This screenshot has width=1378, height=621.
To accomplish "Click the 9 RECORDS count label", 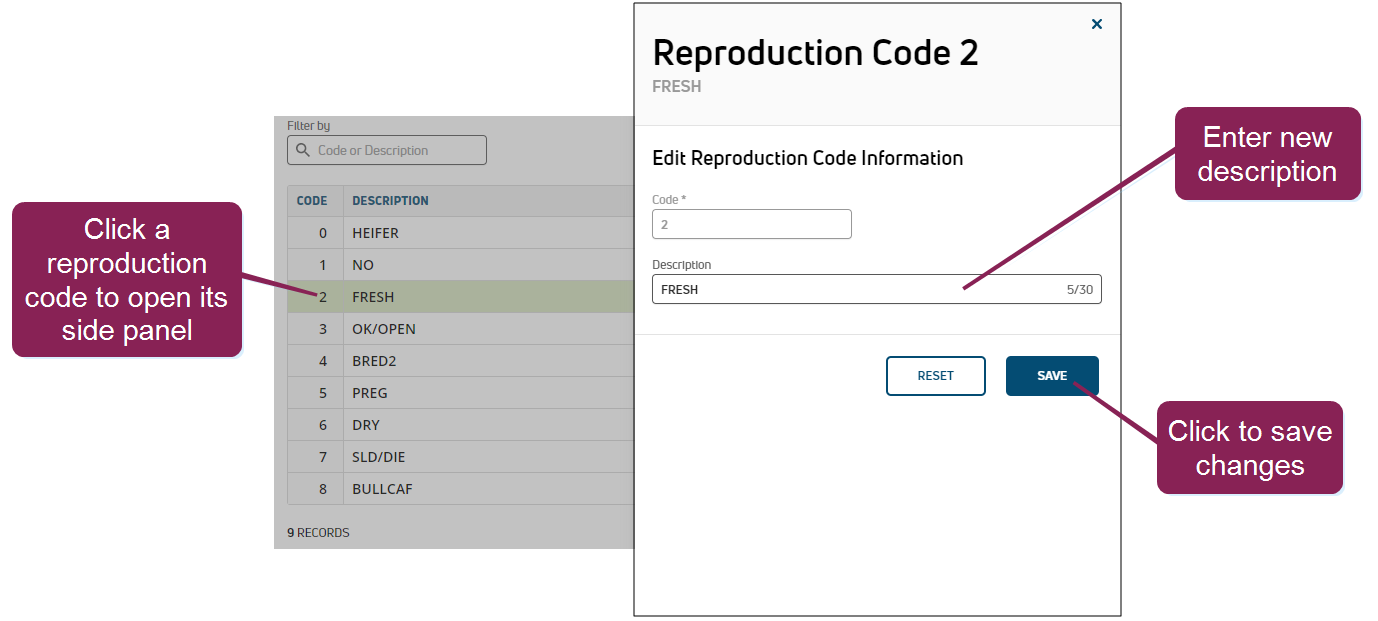I will coord(319,533).
